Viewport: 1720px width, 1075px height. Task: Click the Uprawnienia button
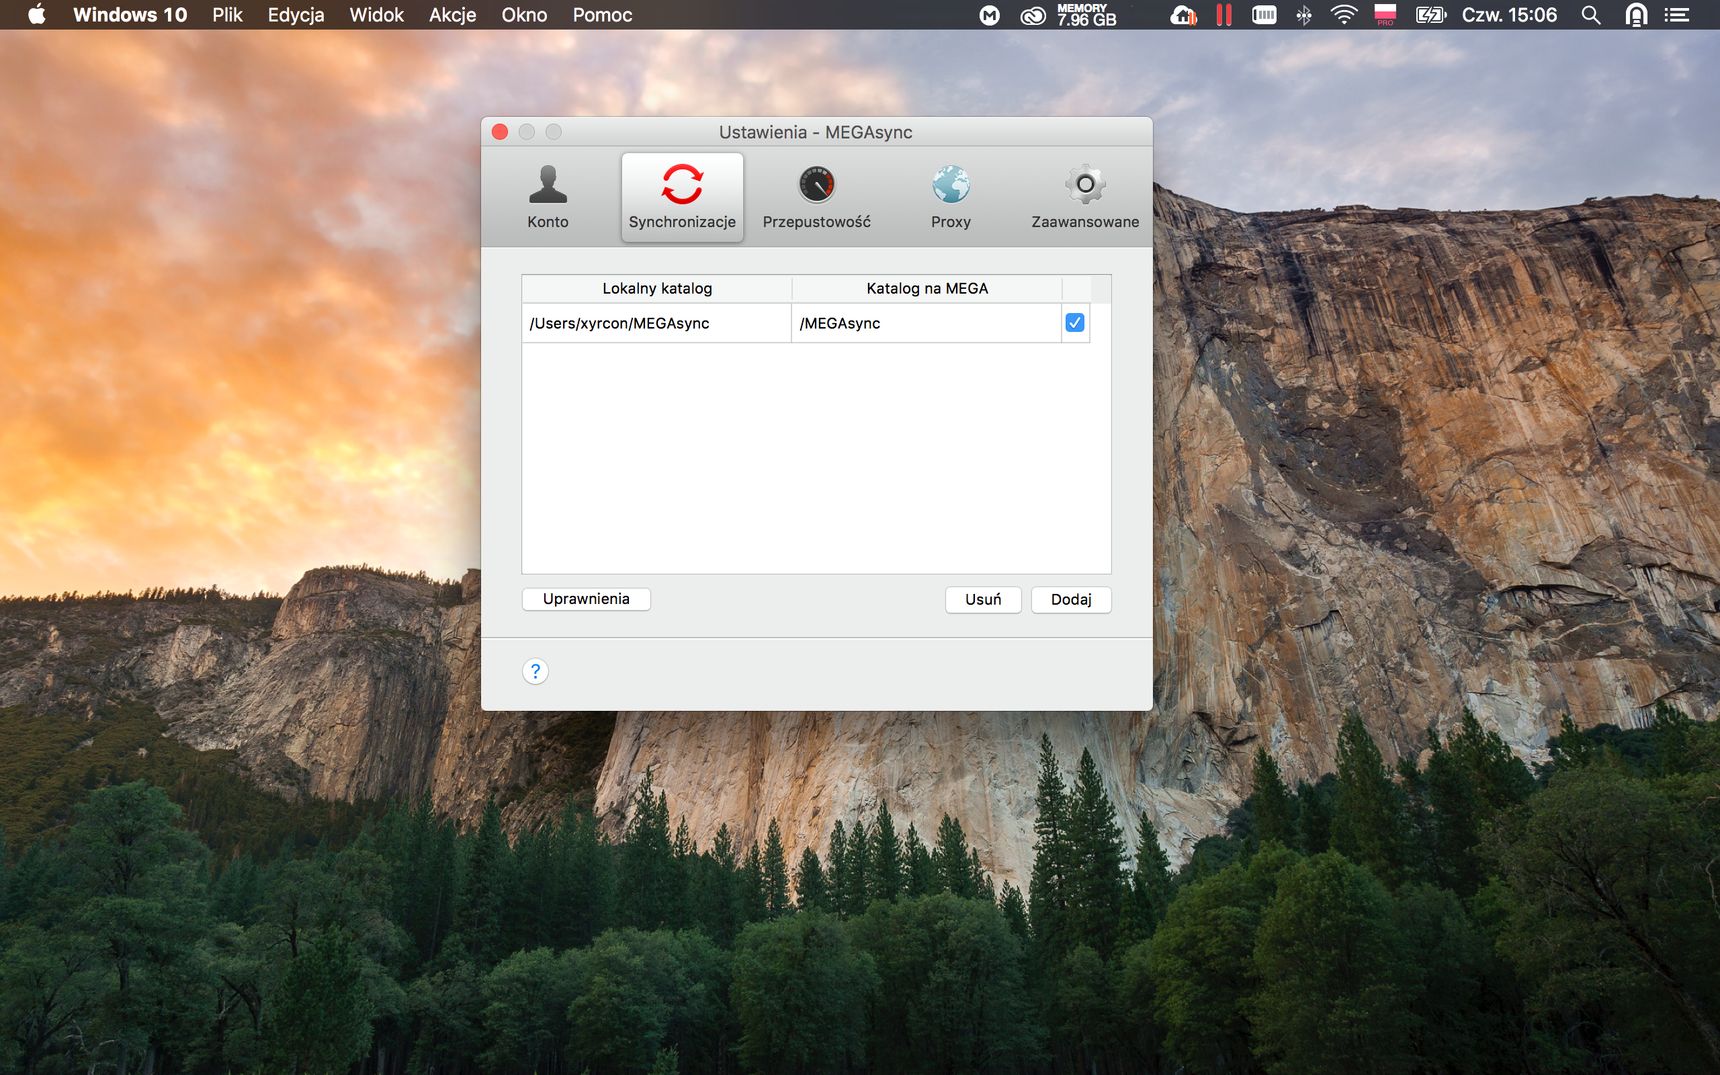(x=586, y=599)
